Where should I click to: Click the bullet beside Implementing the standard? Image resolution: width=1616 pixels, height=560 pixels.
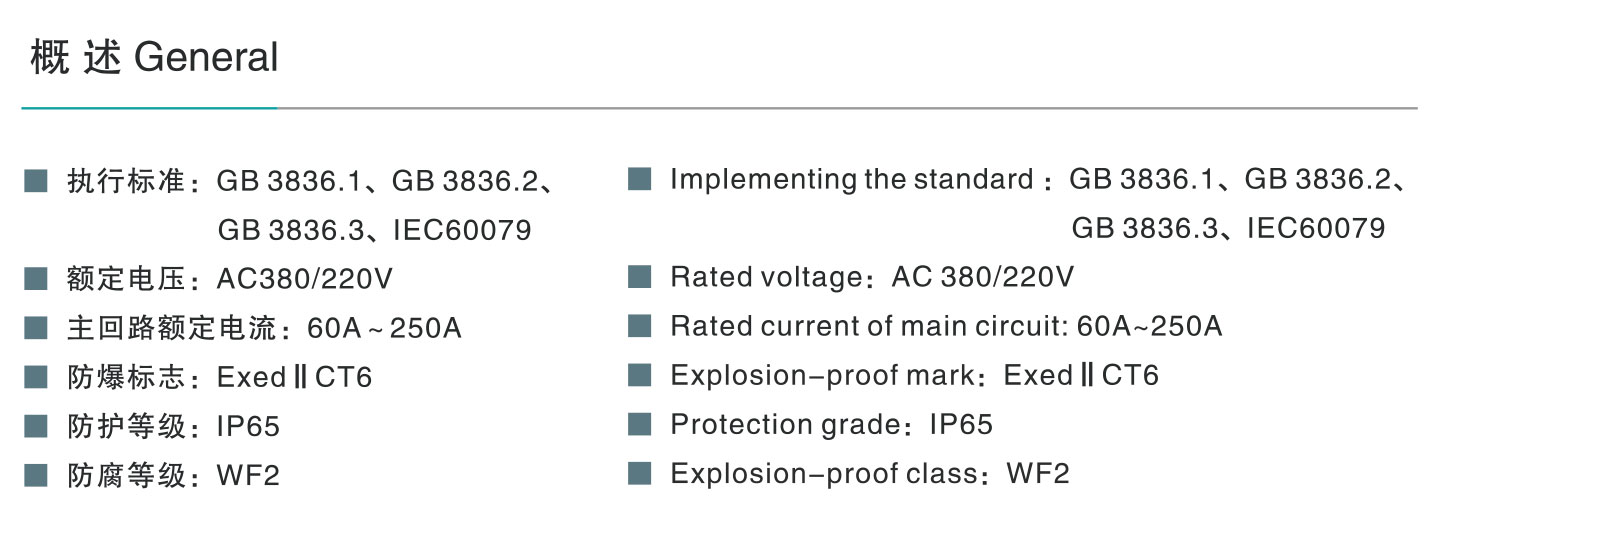tap(639, 179)
